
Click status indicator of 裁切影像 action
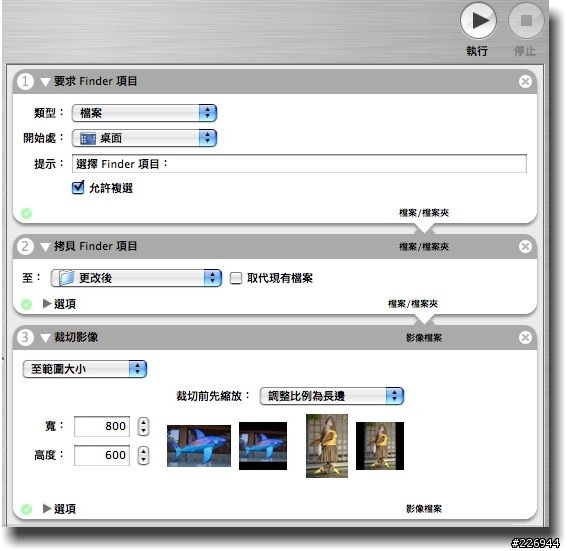[x=26, y=509]
